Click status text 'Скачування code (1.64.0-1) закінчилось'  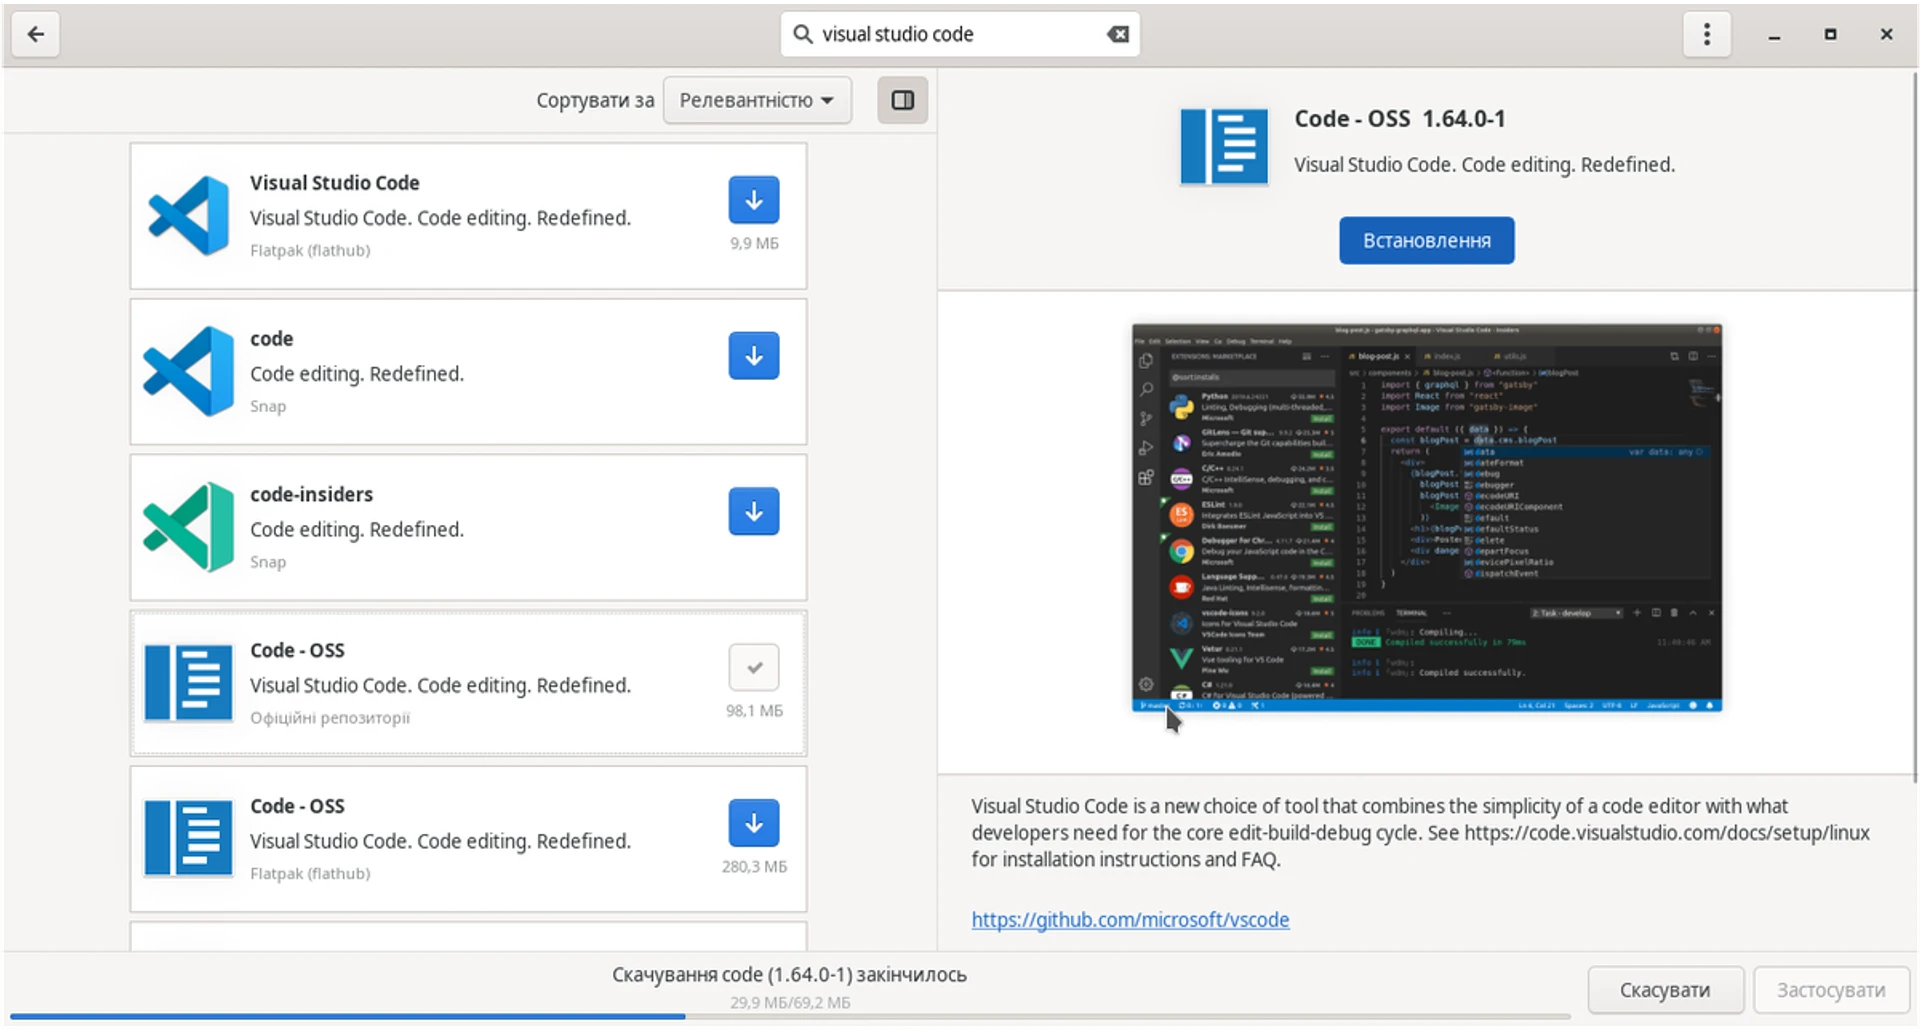click(x=789, y=975)
